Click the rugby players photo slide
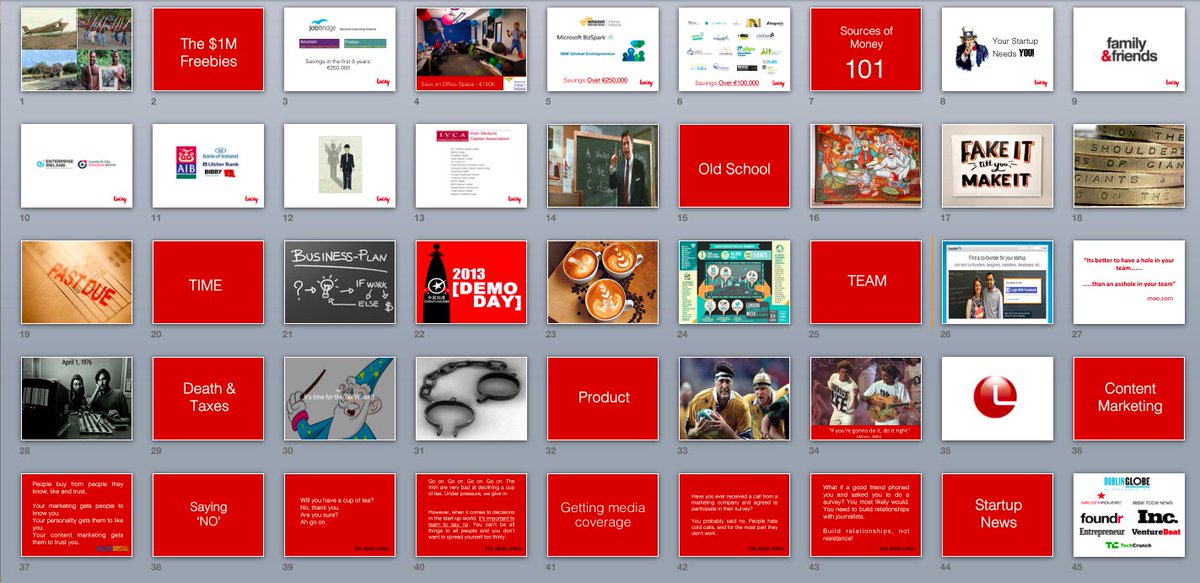The height and width of the screenshot is (583, 1200). (x=734, y=398)
